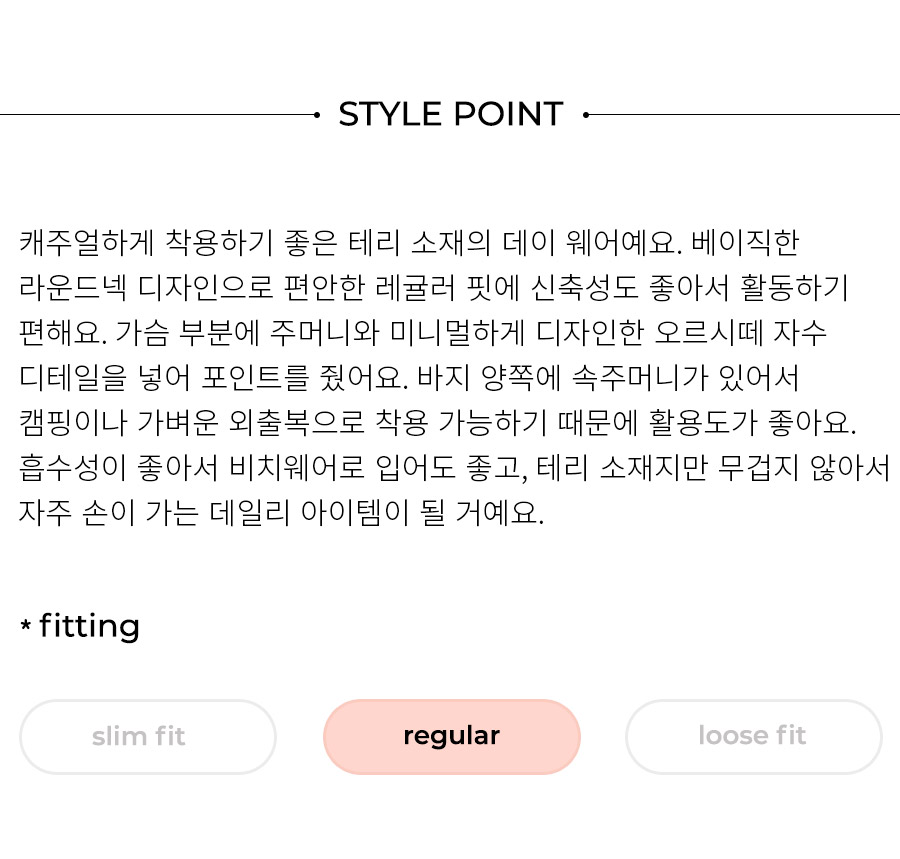The height and width of the screenshot is (859, 900).
Task: Click the word 디테일을 in the description
Action: point(73,378)
